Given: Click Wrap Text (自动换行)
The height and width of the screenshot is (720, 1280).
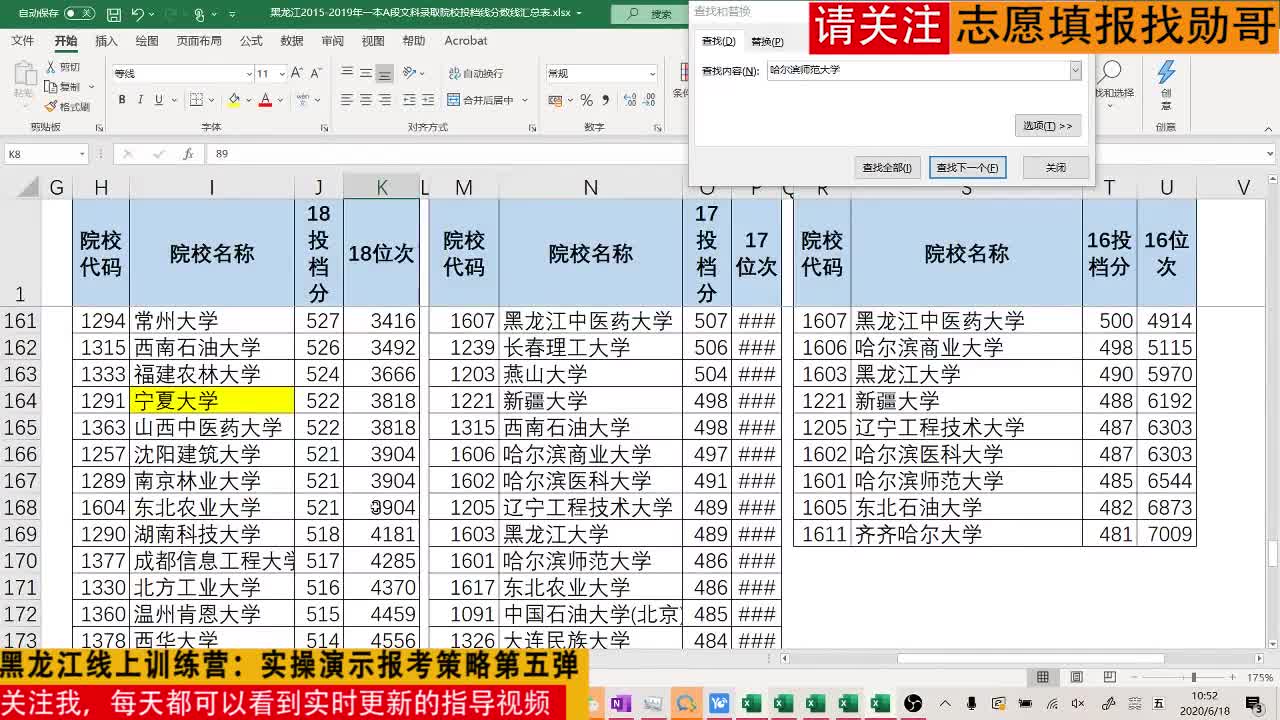Looking at the screenshot, I should tap(475, 73).
